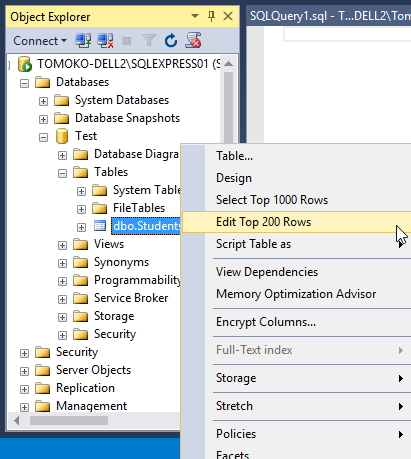Open the Connect dropdown menu
The width and height of the screenshot is (411, 459).
coord(40,41)
